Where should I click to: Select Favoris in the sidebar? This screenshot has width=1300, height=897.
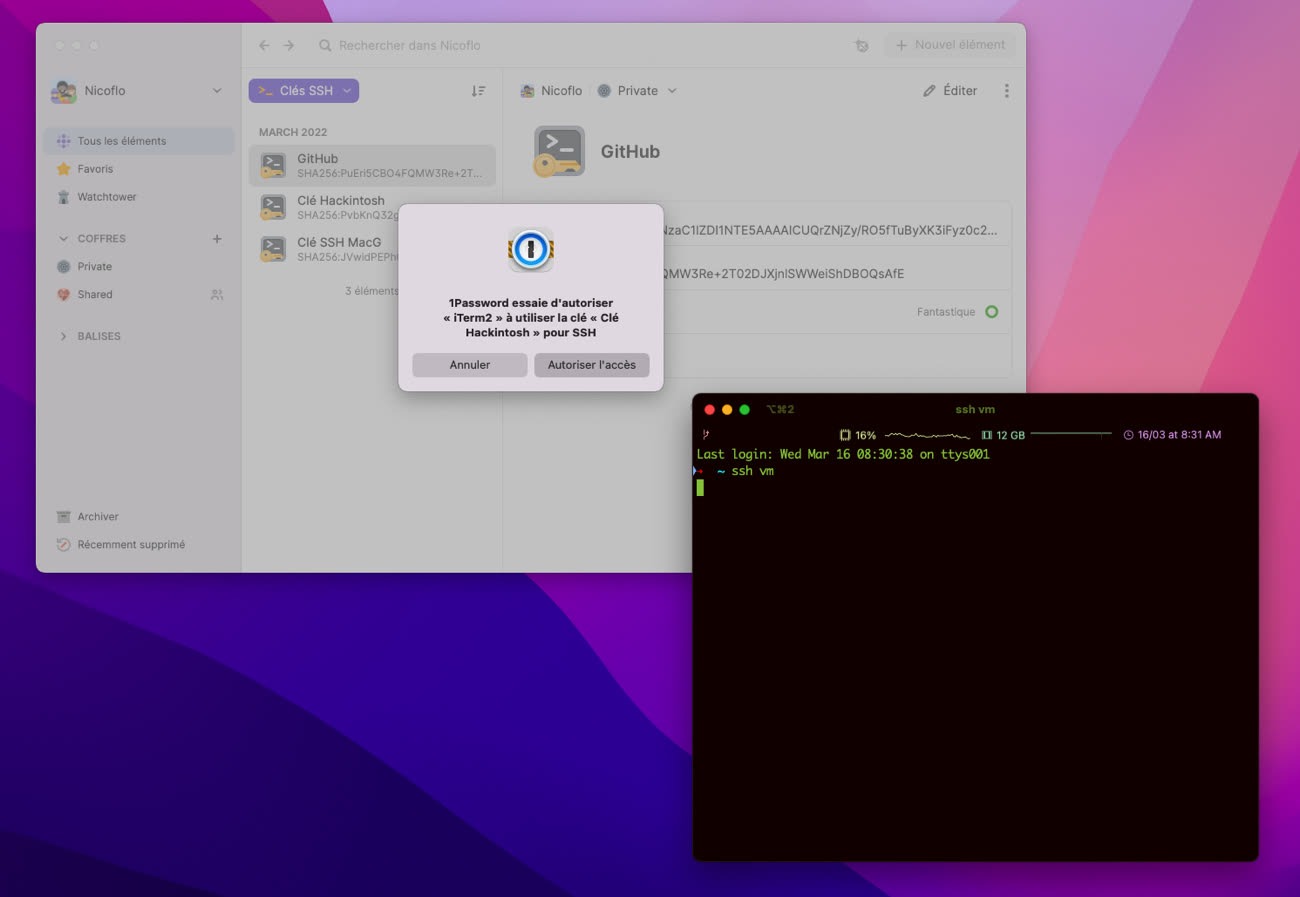95,169
